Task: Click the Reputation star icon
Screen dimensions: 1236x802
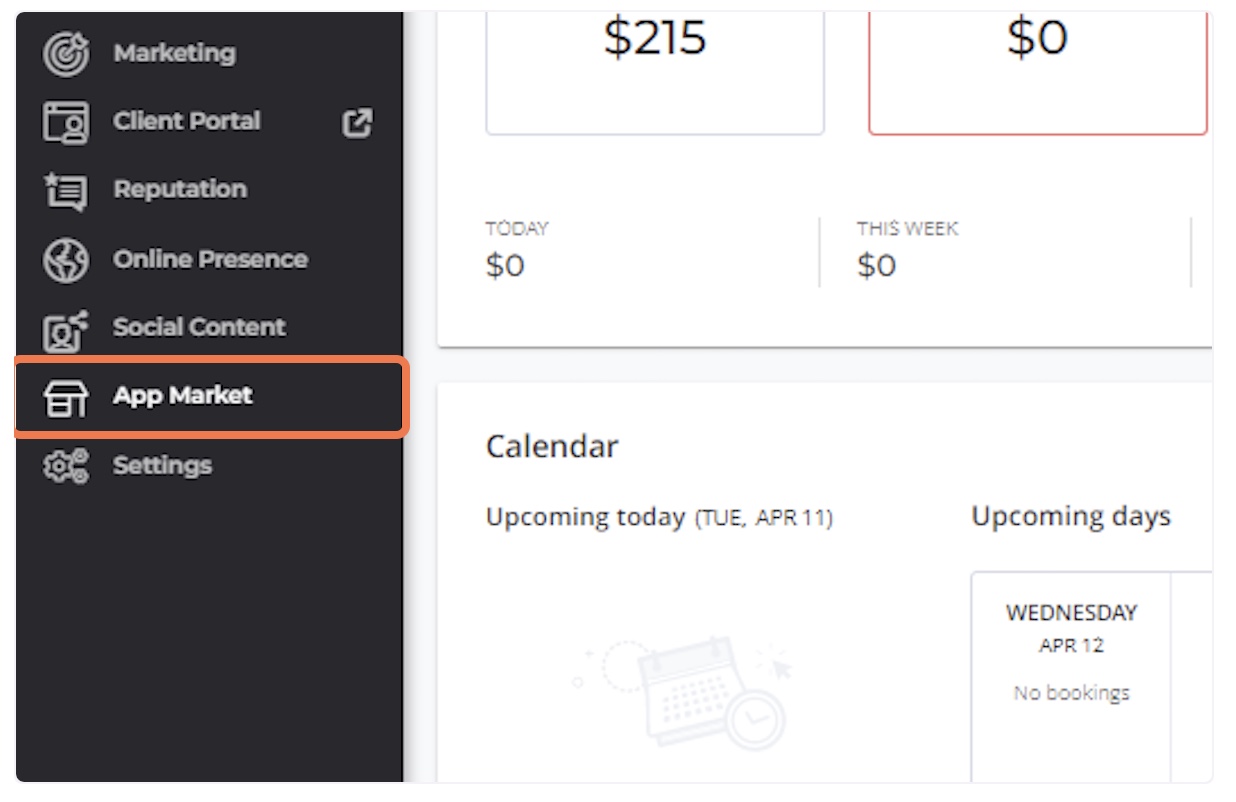Action: click(x=66, y=191)
